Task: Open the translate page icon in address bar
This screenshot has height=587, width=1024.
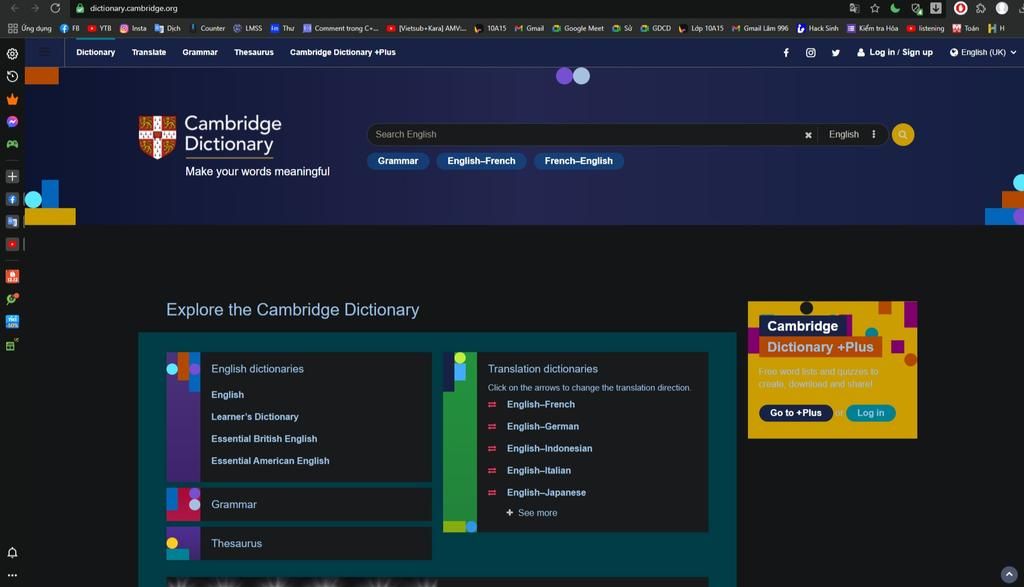Action: 854,8
